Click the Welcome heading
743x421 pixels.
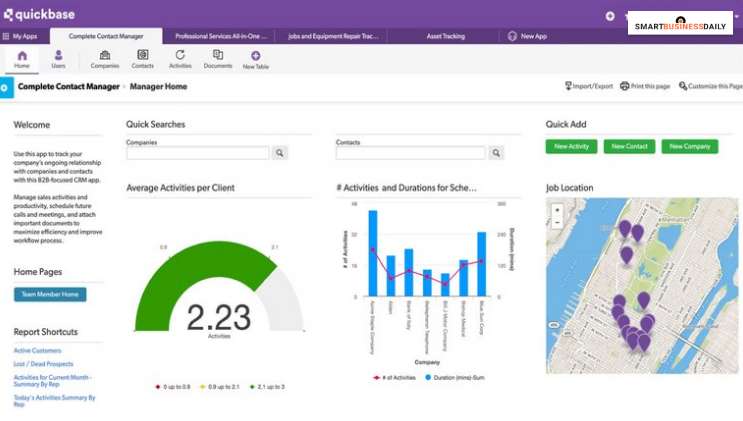pos(32,125)
